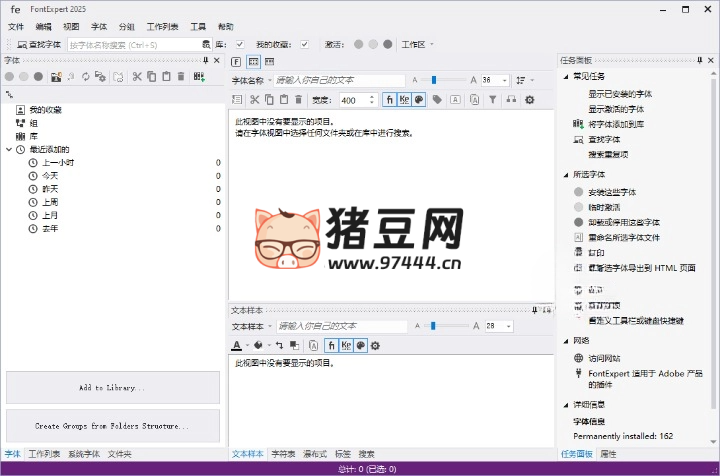Click 'Create Groups from Folders Structure...' button
This screenshot has height=476, width=720.
[x=113, y=426]
